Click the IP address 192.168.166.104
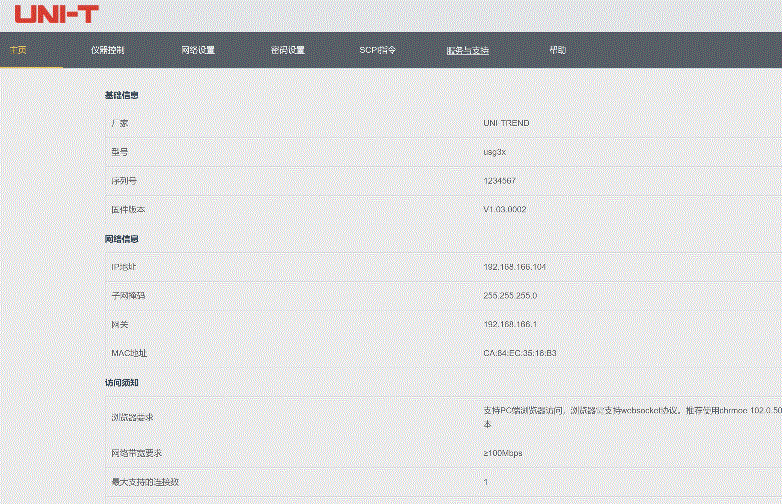The image size is (782, 504). coord(514,267)
